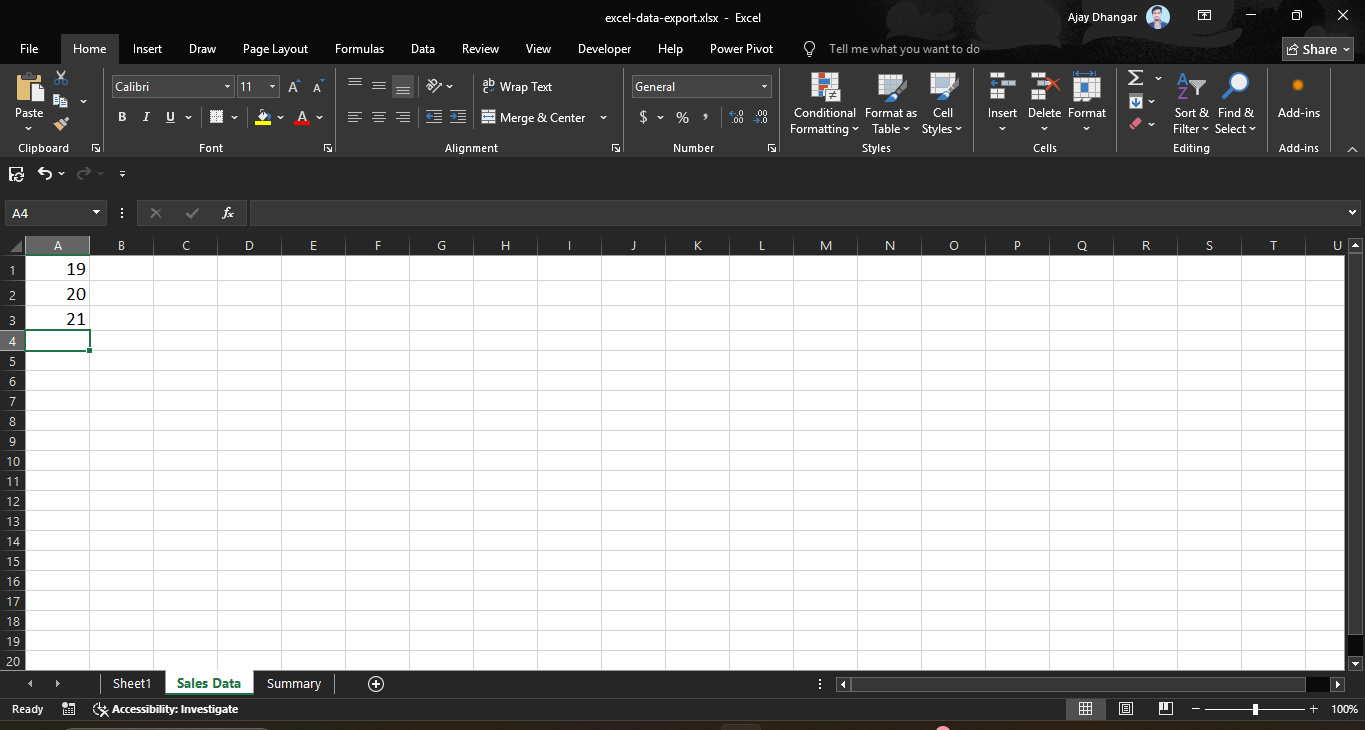Select column D header
The height and width of the screenshot is (730, 1365).
point(249,245)
